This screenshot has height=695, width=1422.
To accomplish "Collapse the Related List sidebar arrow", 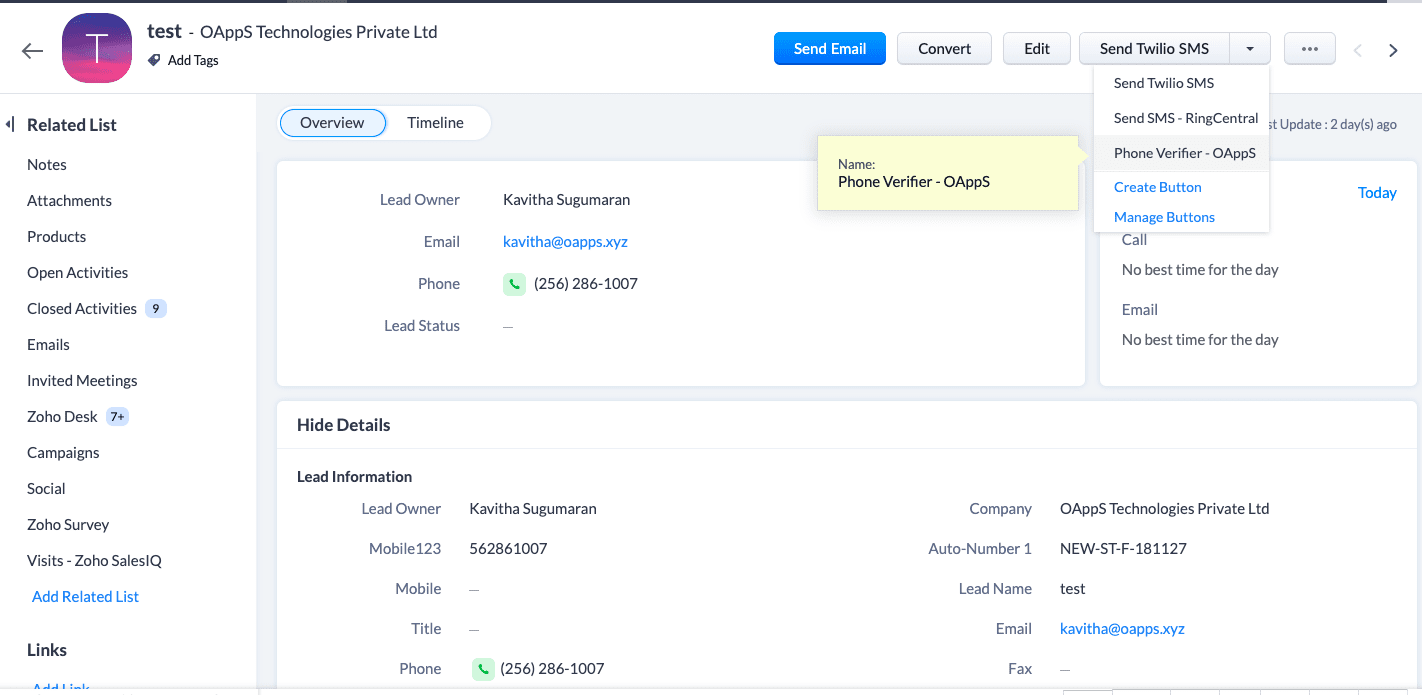I will (10, 124).
